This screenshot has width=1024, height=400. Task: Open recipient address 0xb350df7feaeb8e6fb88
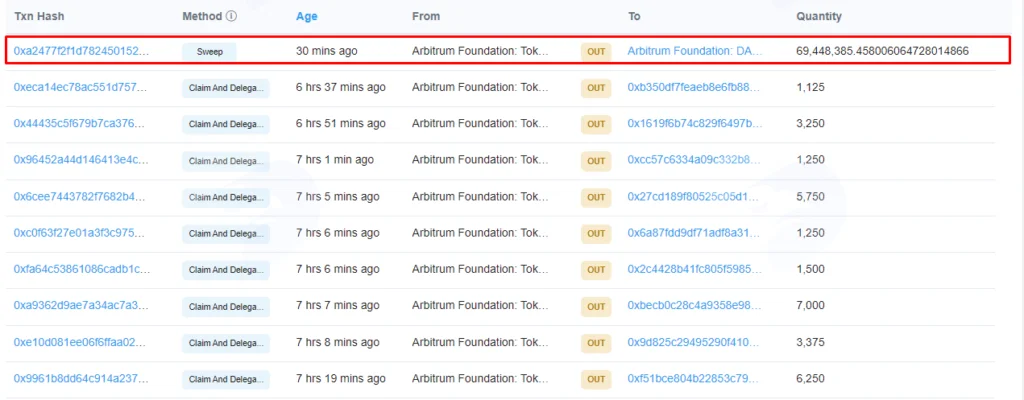[x=695, y=87]
